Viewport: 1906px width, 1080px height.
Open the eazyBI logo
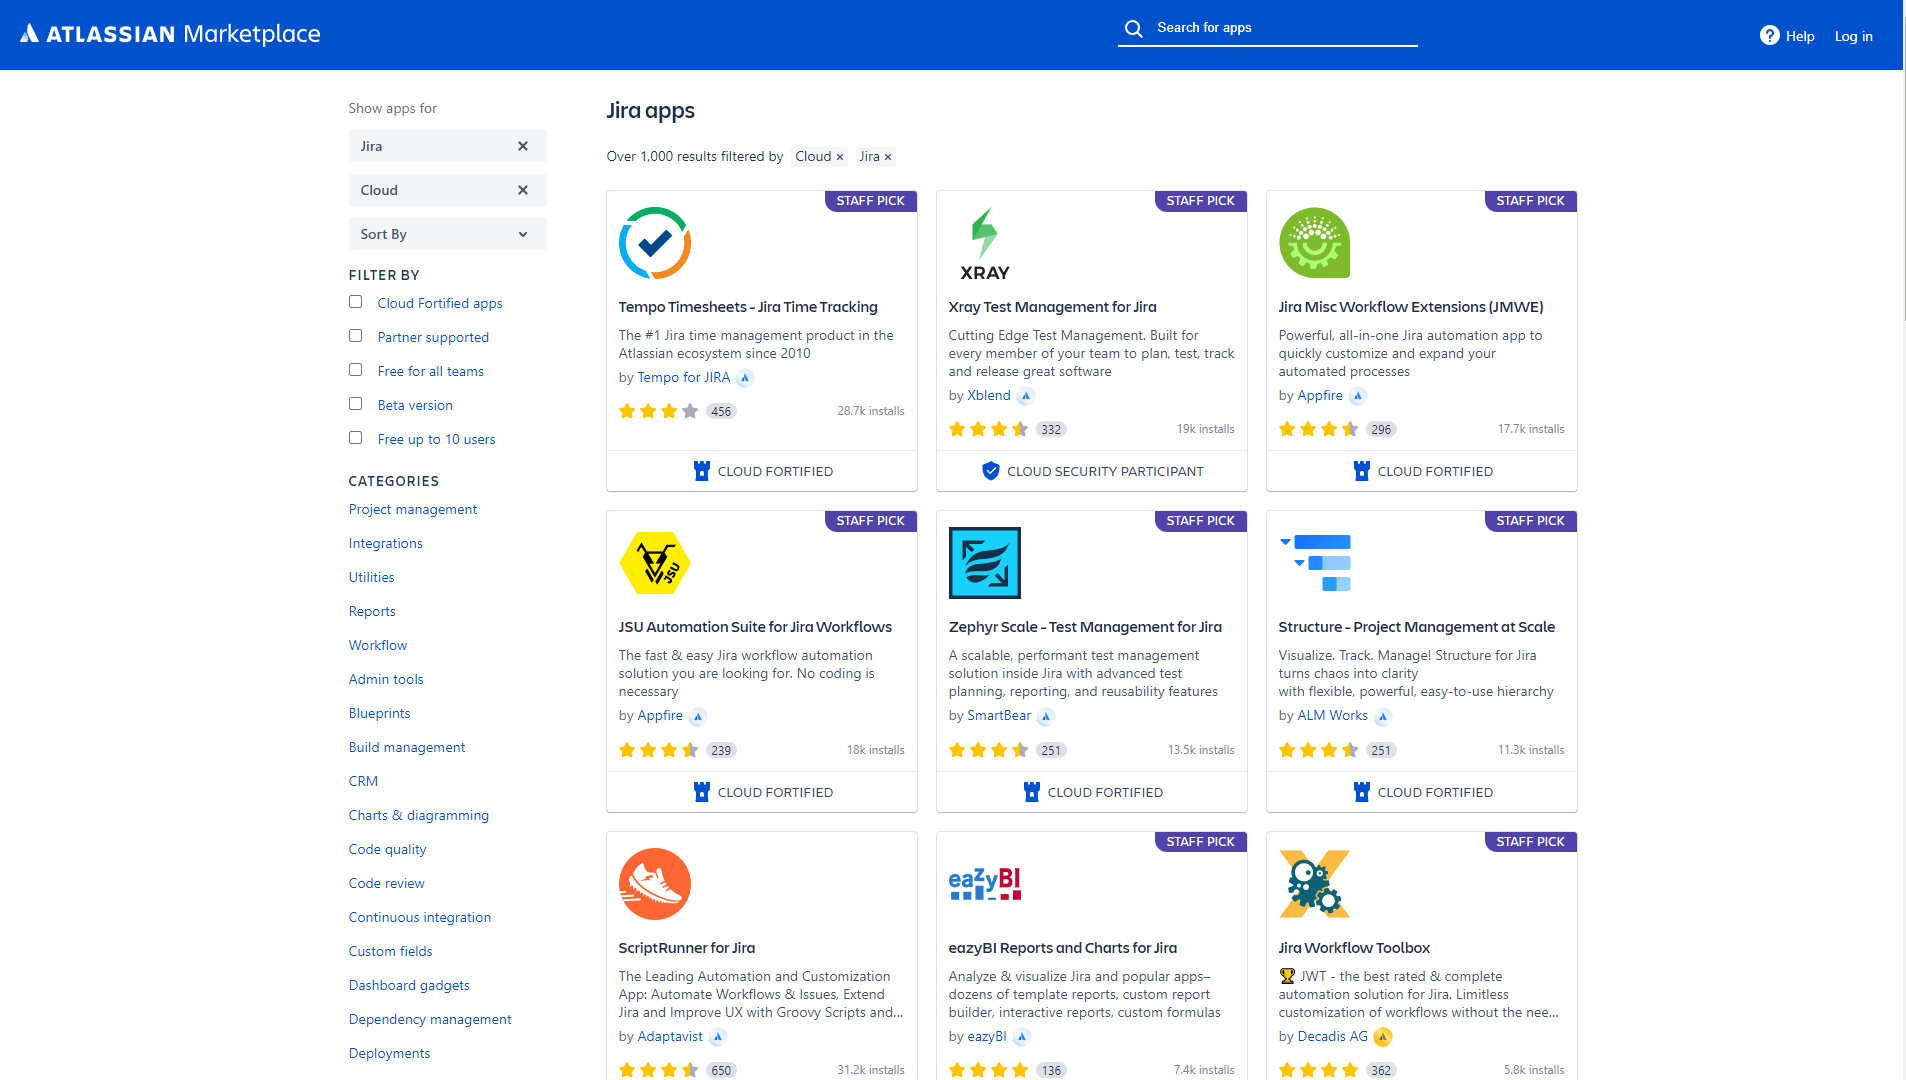pyautogui.click(x=985, y=884)
